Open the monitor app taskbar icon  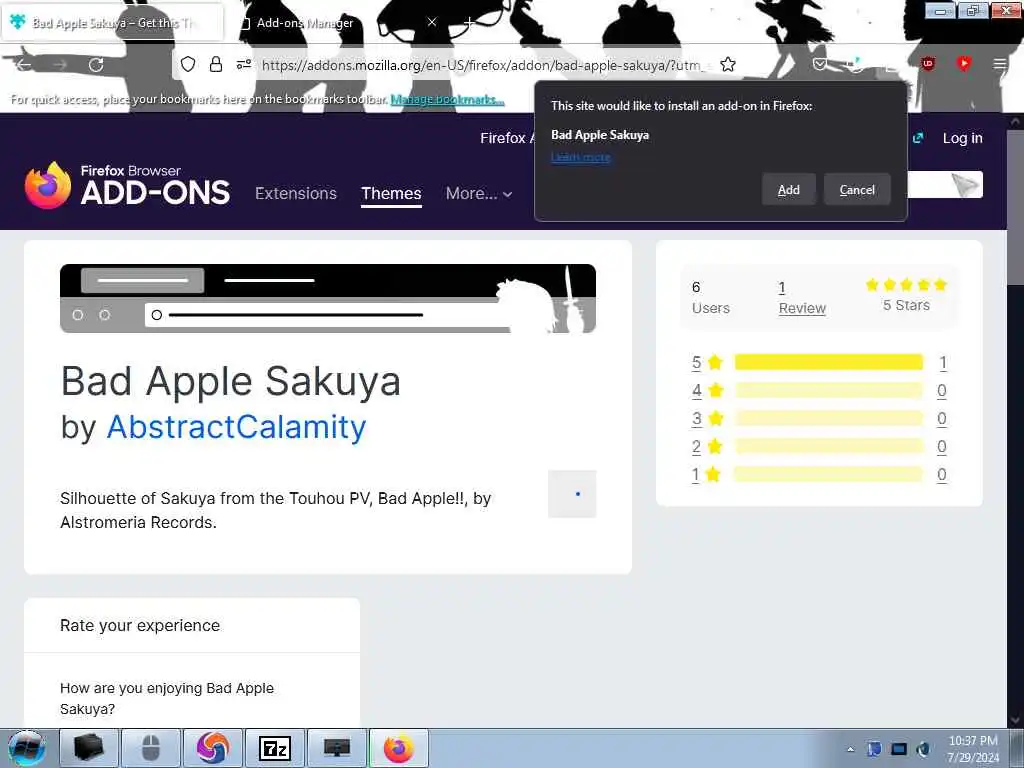337,748
